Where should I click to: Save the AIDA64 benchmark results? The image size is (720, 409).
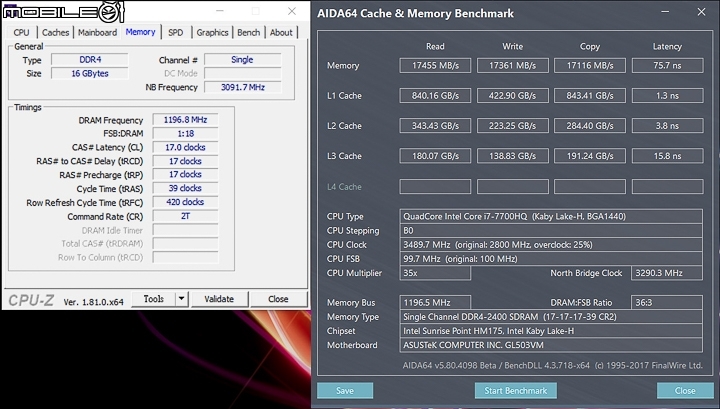pyautogui.click(x=345, y=391)
